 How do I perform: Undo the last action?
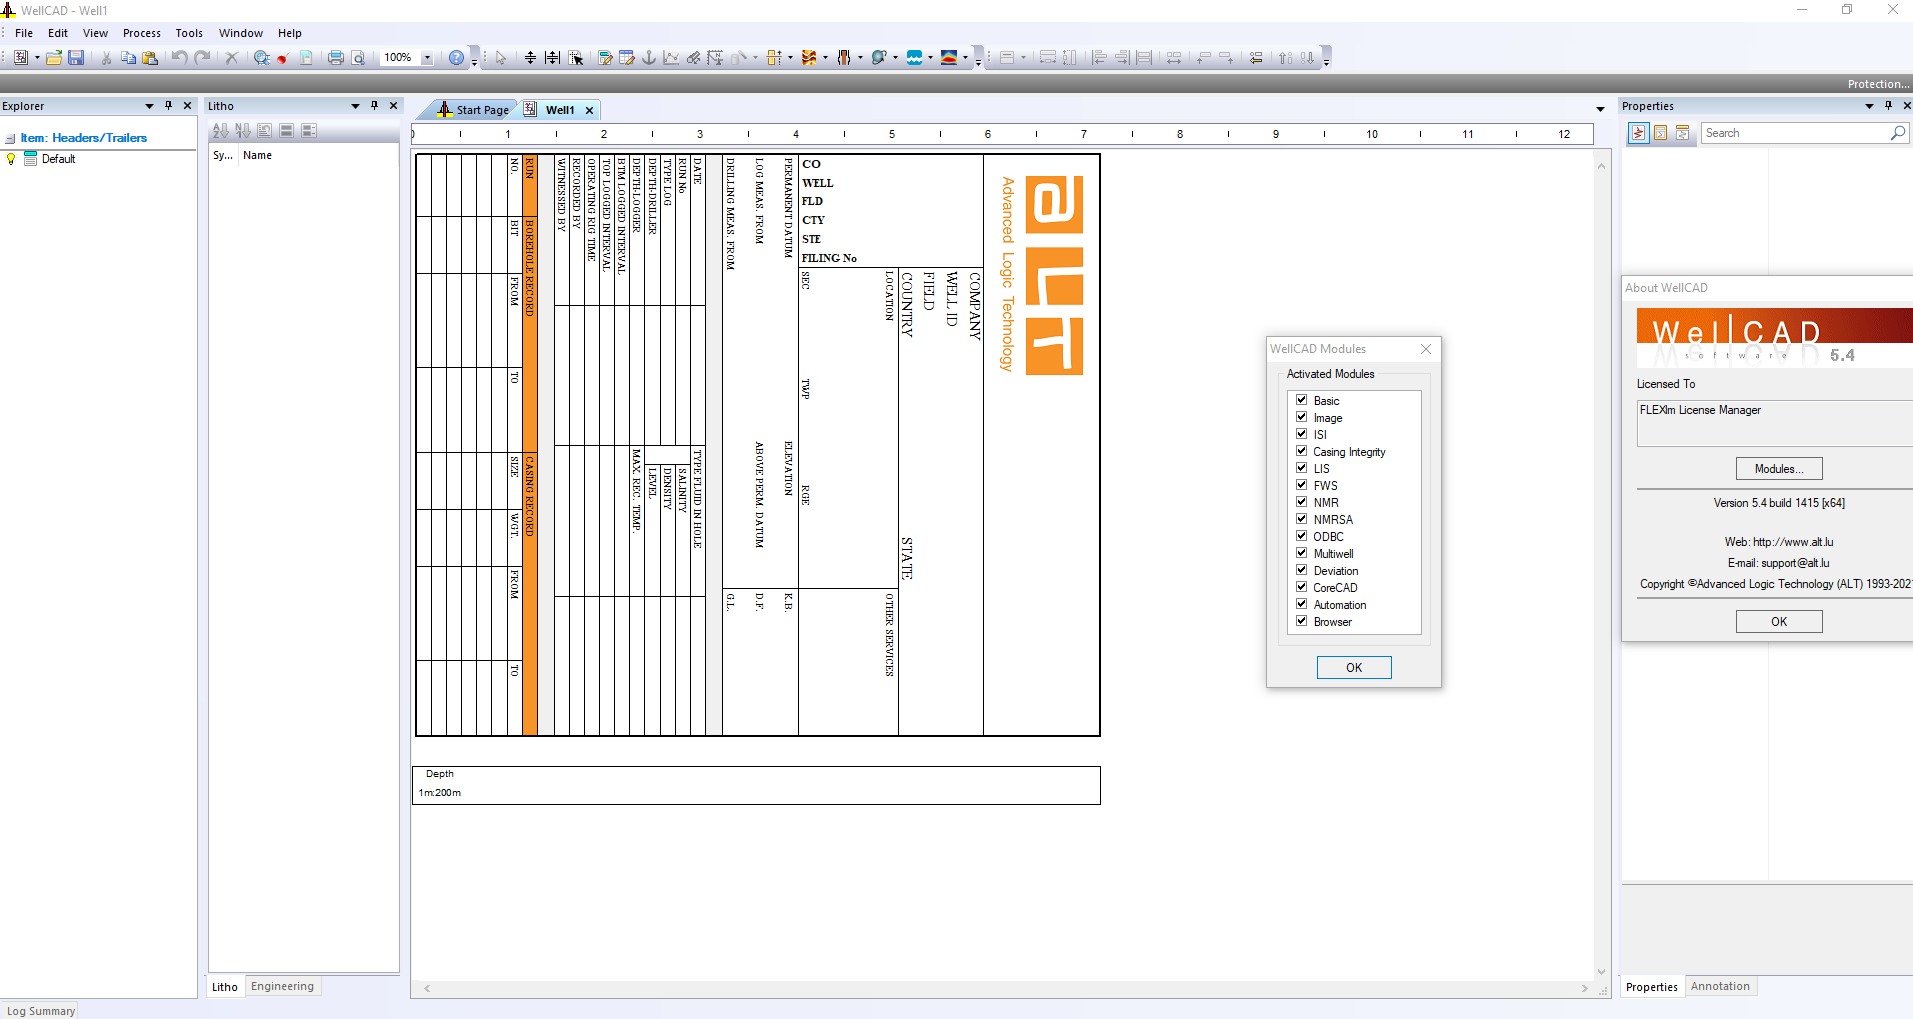point(179,58)
